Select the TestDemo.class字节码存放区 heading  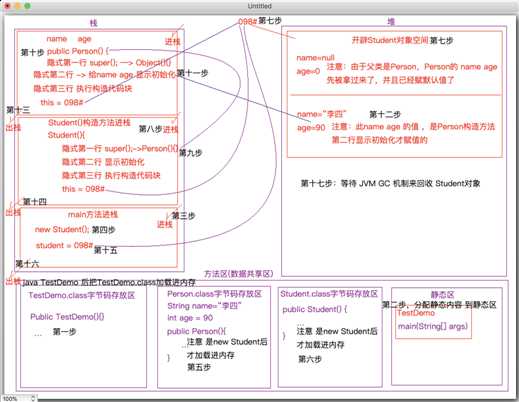pos(82,295)
